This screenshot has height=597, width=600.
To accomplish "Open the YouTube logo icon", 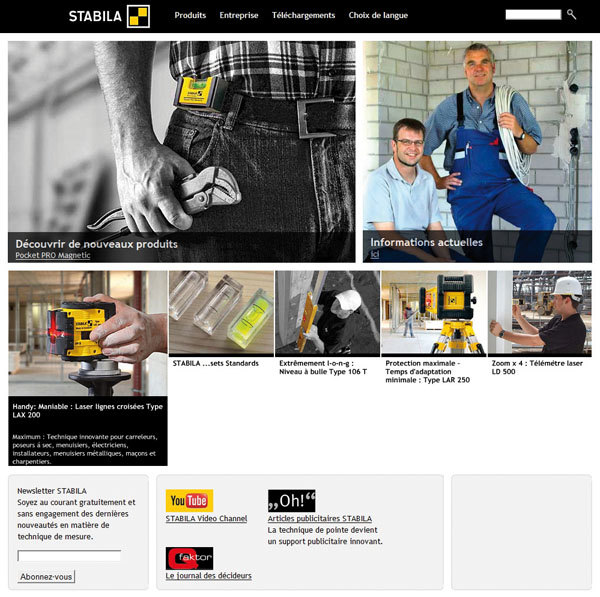I will pos(189,500).
